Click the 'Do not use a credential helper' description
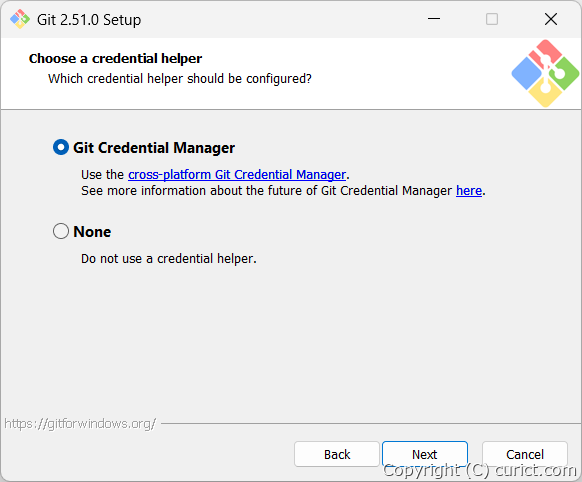 (x=169, y=259)
